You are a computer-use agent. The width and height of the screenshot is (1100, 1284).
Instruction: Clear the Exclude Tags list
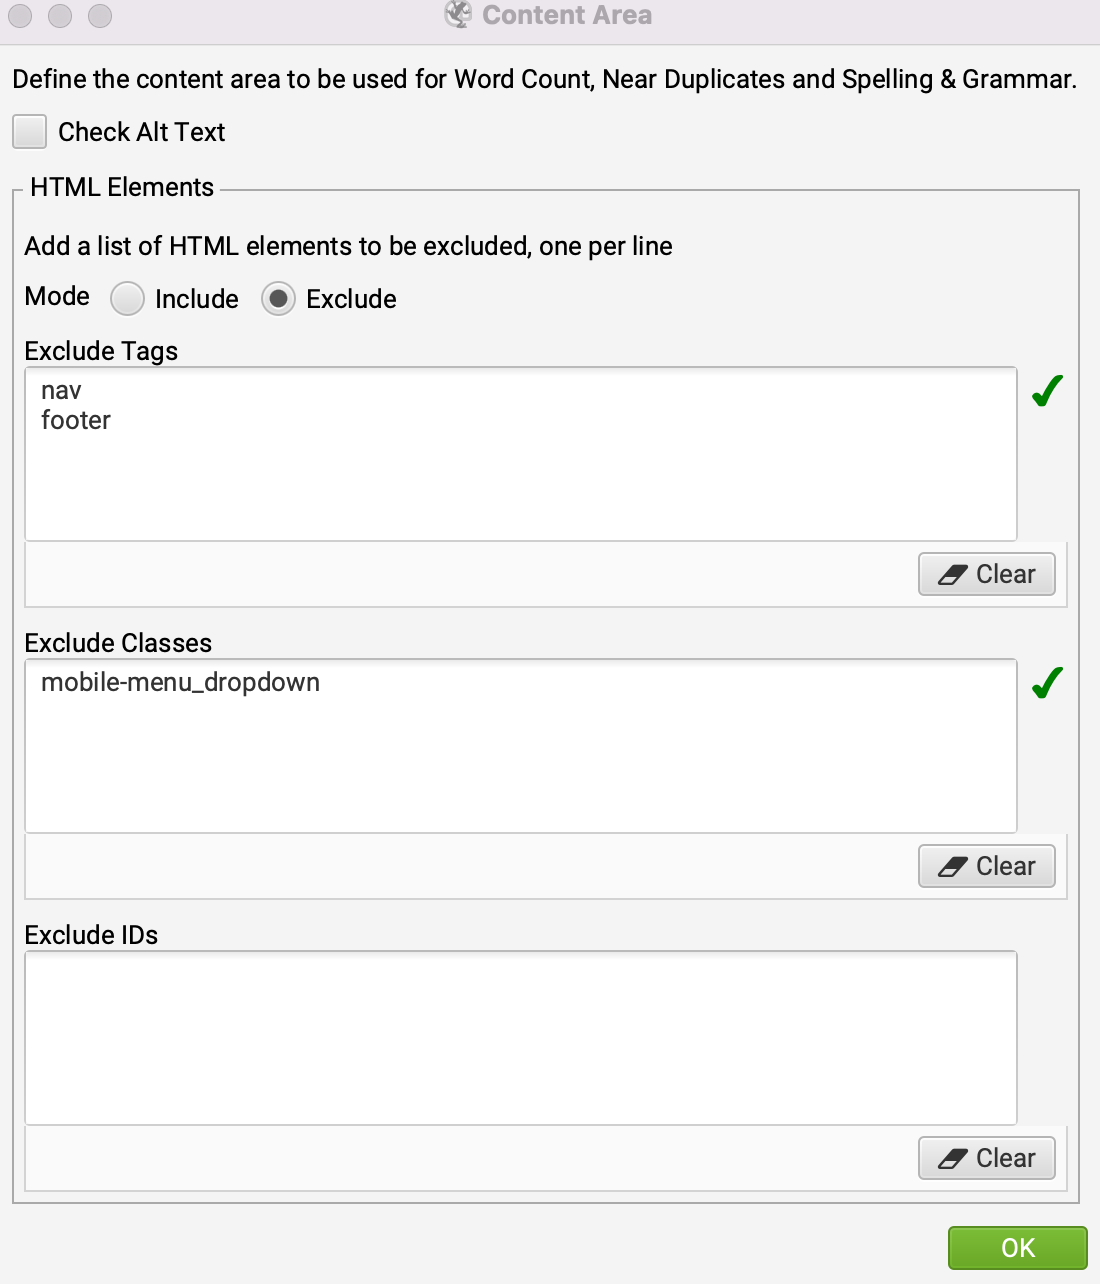986,574
